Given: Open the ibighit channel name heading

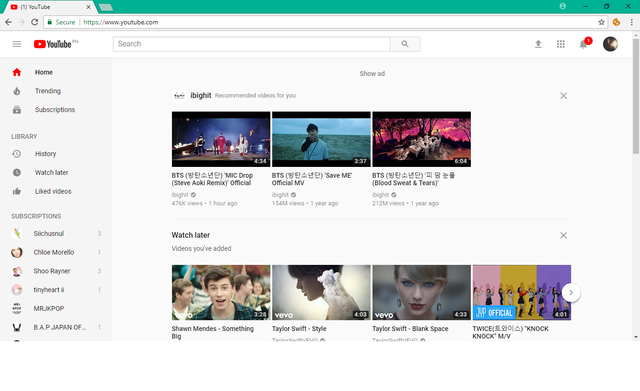Looking at the screenshot, I should click(201, 96).
